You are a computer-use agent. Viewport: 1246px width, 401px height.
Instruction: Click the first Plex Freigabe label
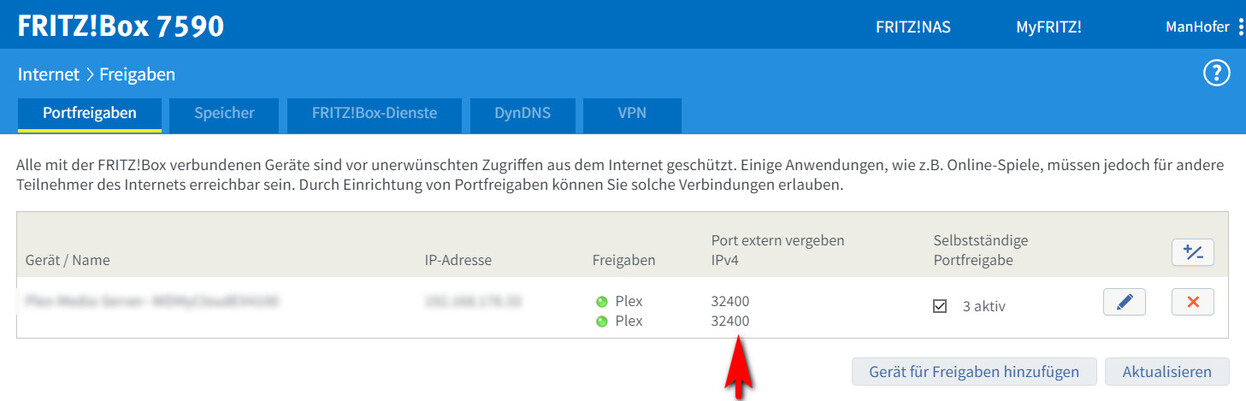[629, 301]
